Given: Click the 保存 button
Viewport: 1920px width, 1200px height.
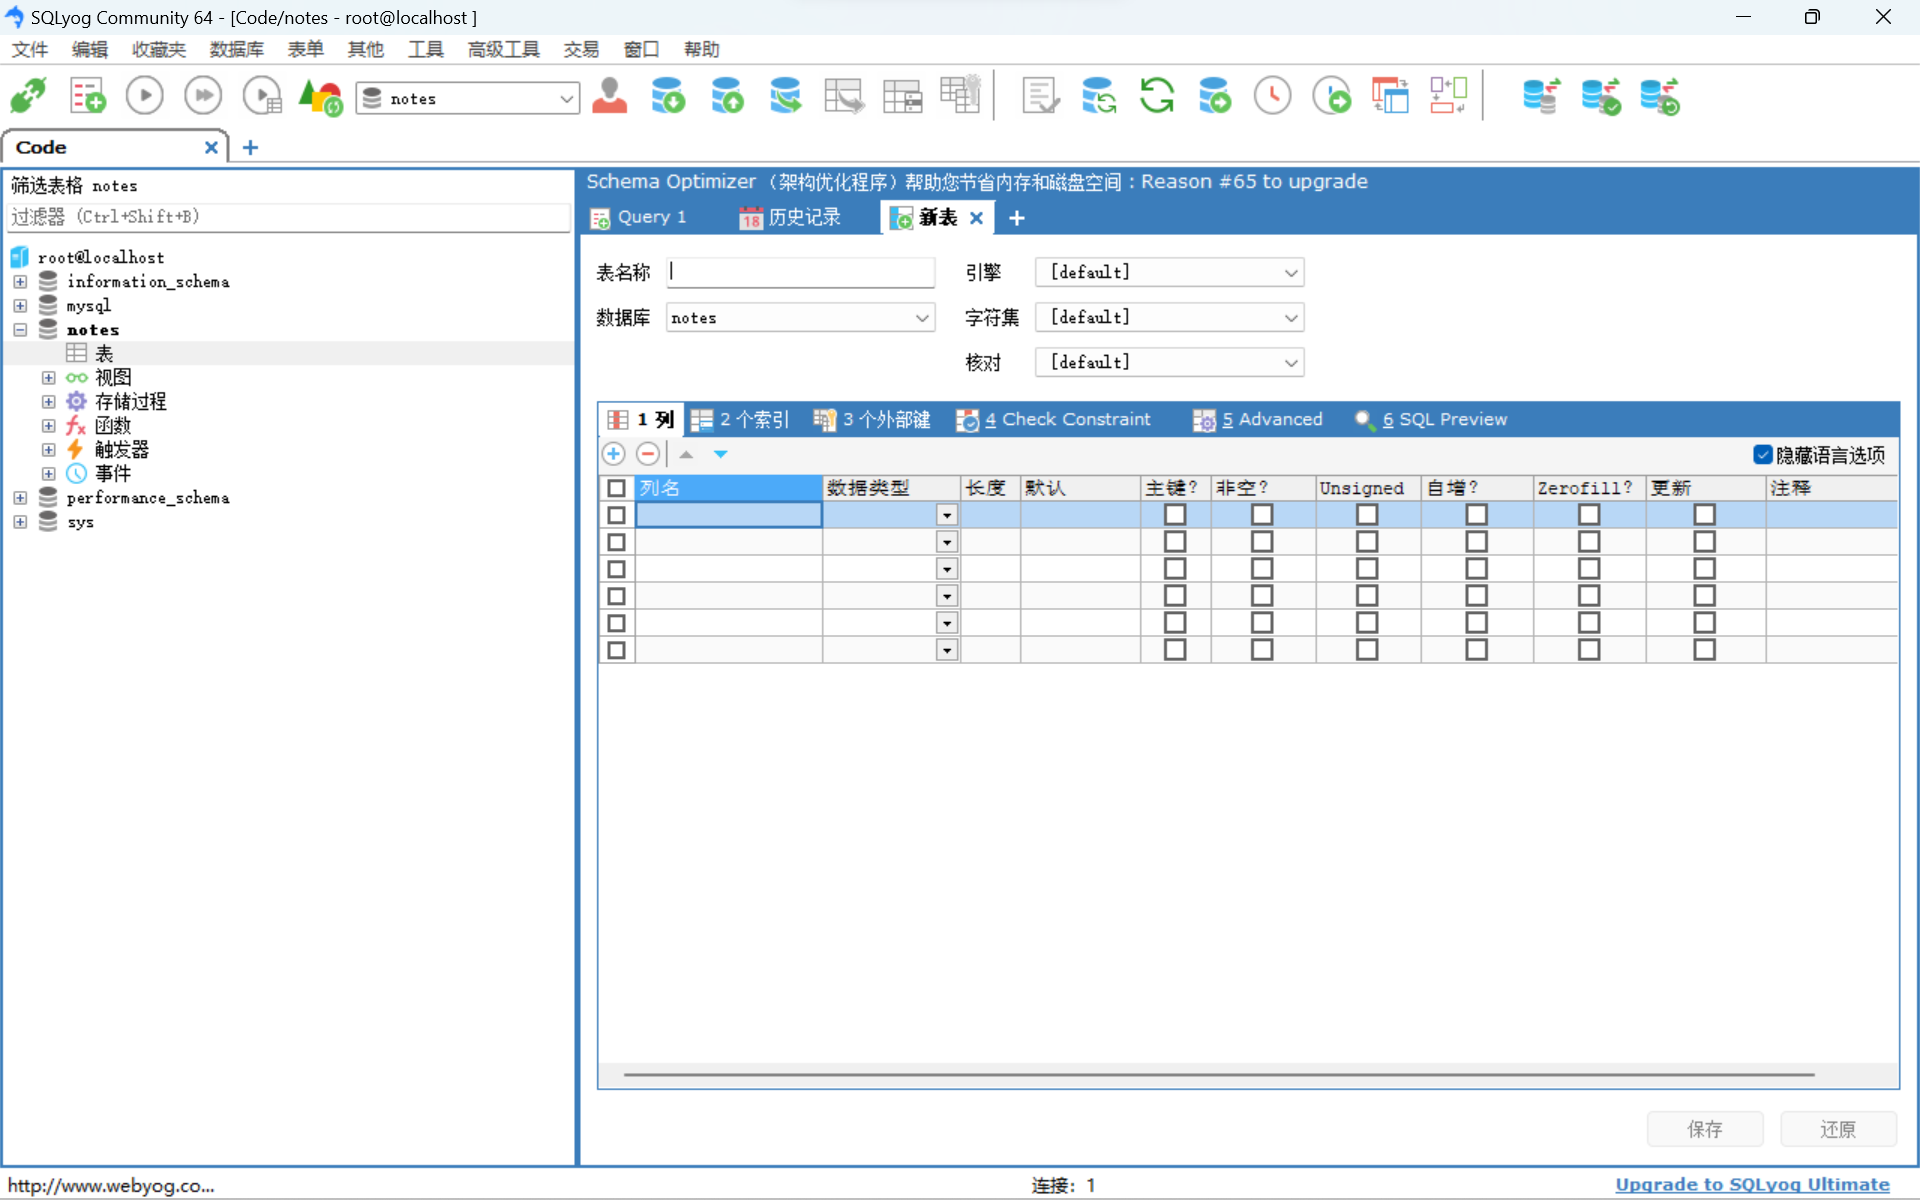Looking at the screenshot, I should point(1705,1129).
